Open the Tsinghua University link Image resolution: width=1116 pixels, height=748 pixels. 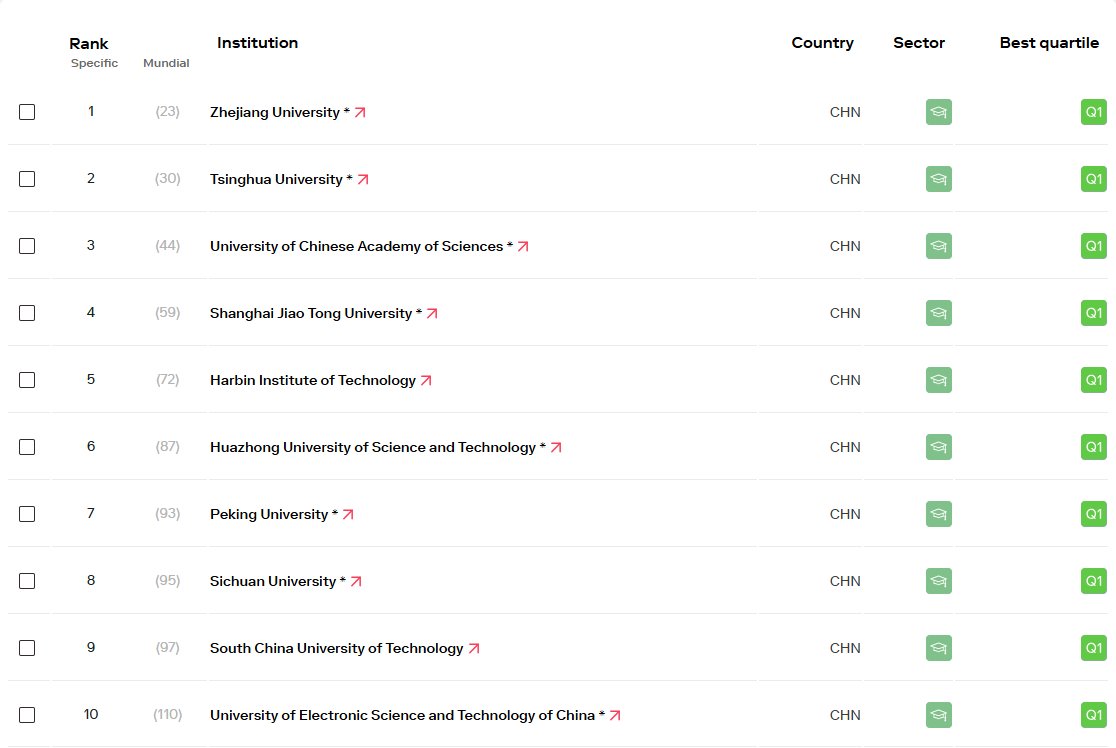pos(276,179)
